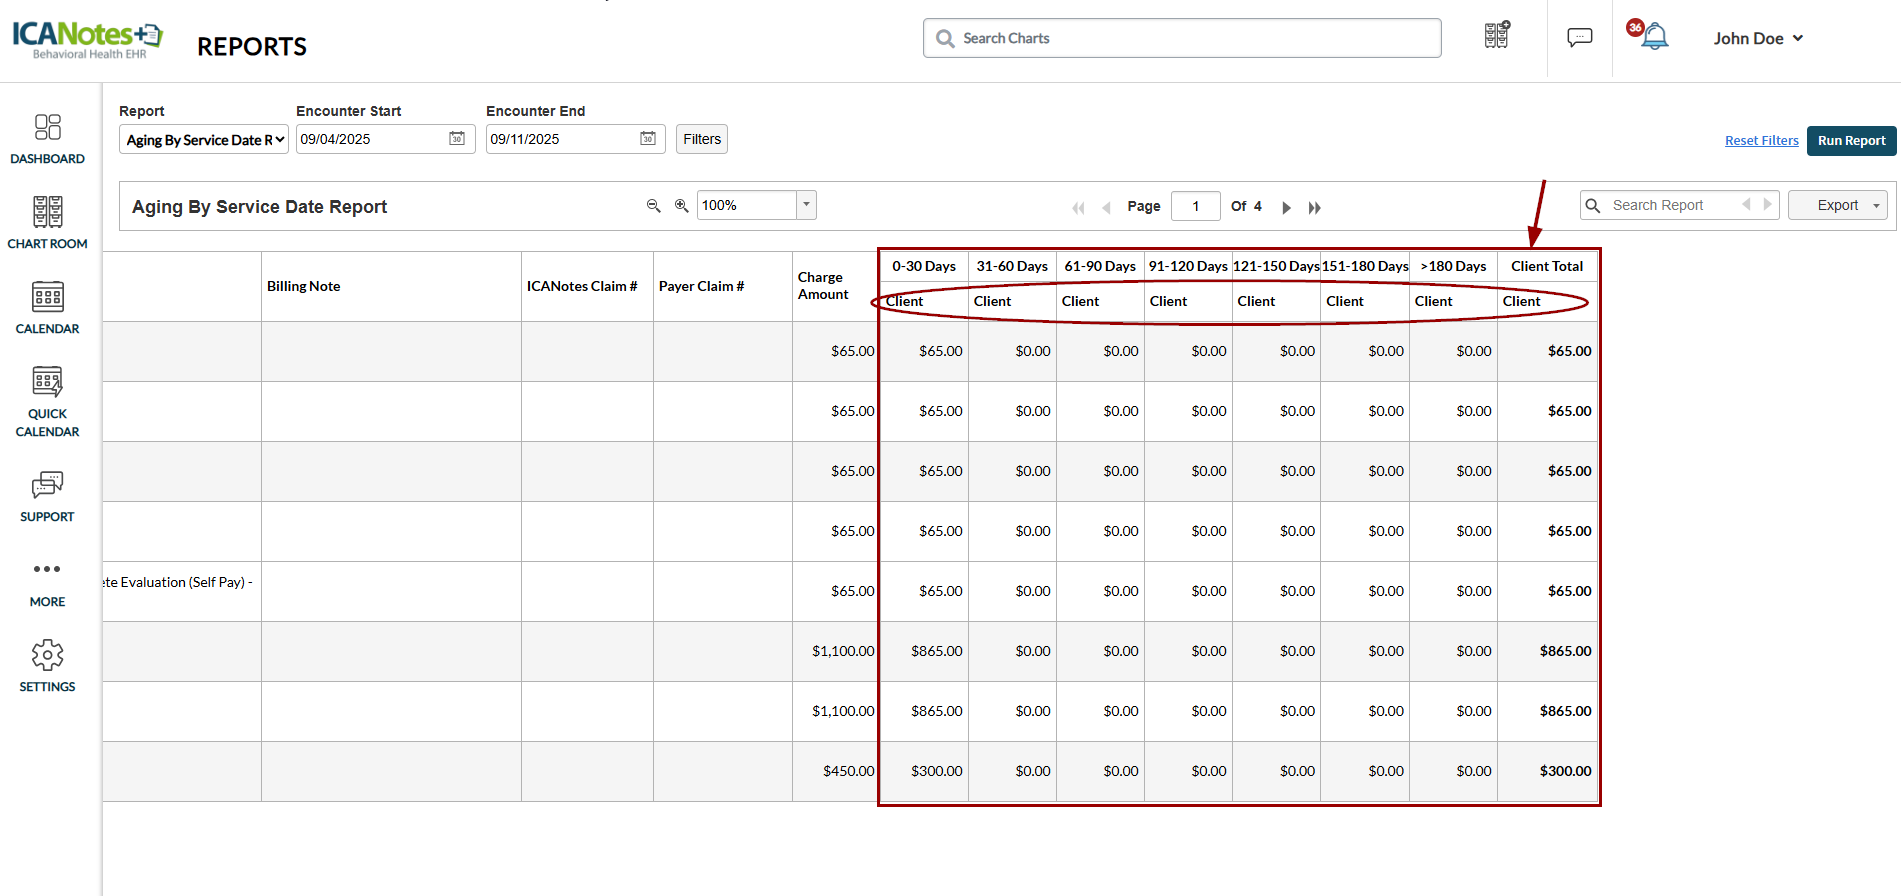The width and height of the screenshot is (1901, 896).
Task: Click the page number field
Action: tap(1195, 206)
